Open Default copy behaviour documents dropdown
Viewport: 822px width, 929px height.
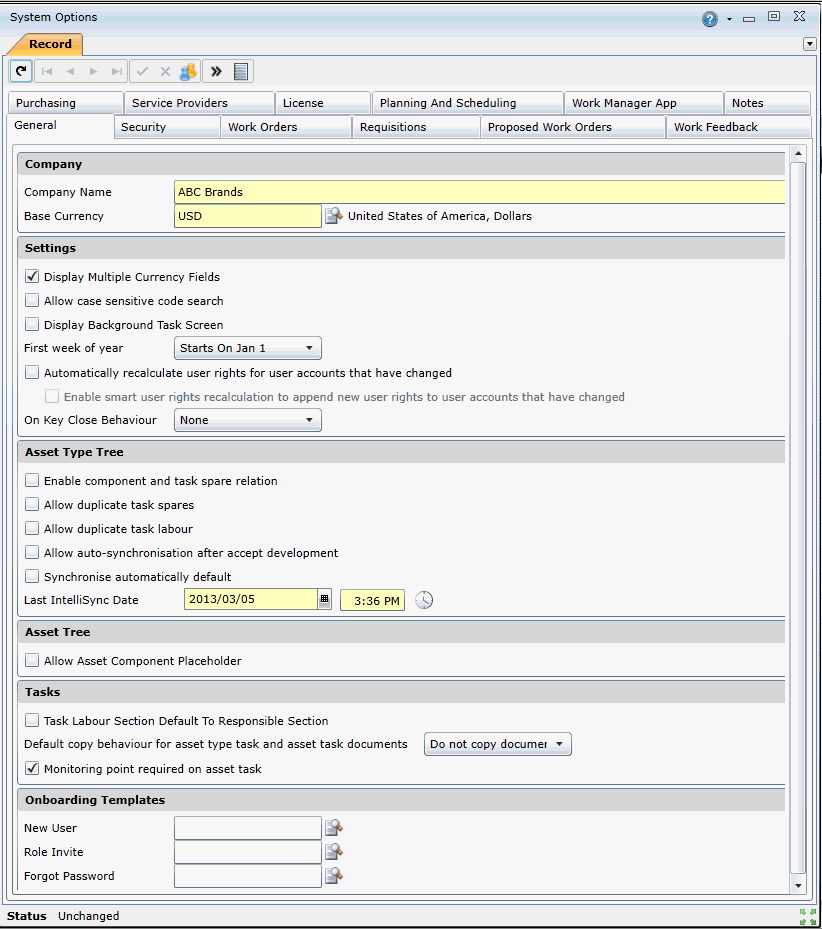click(498, 744)
